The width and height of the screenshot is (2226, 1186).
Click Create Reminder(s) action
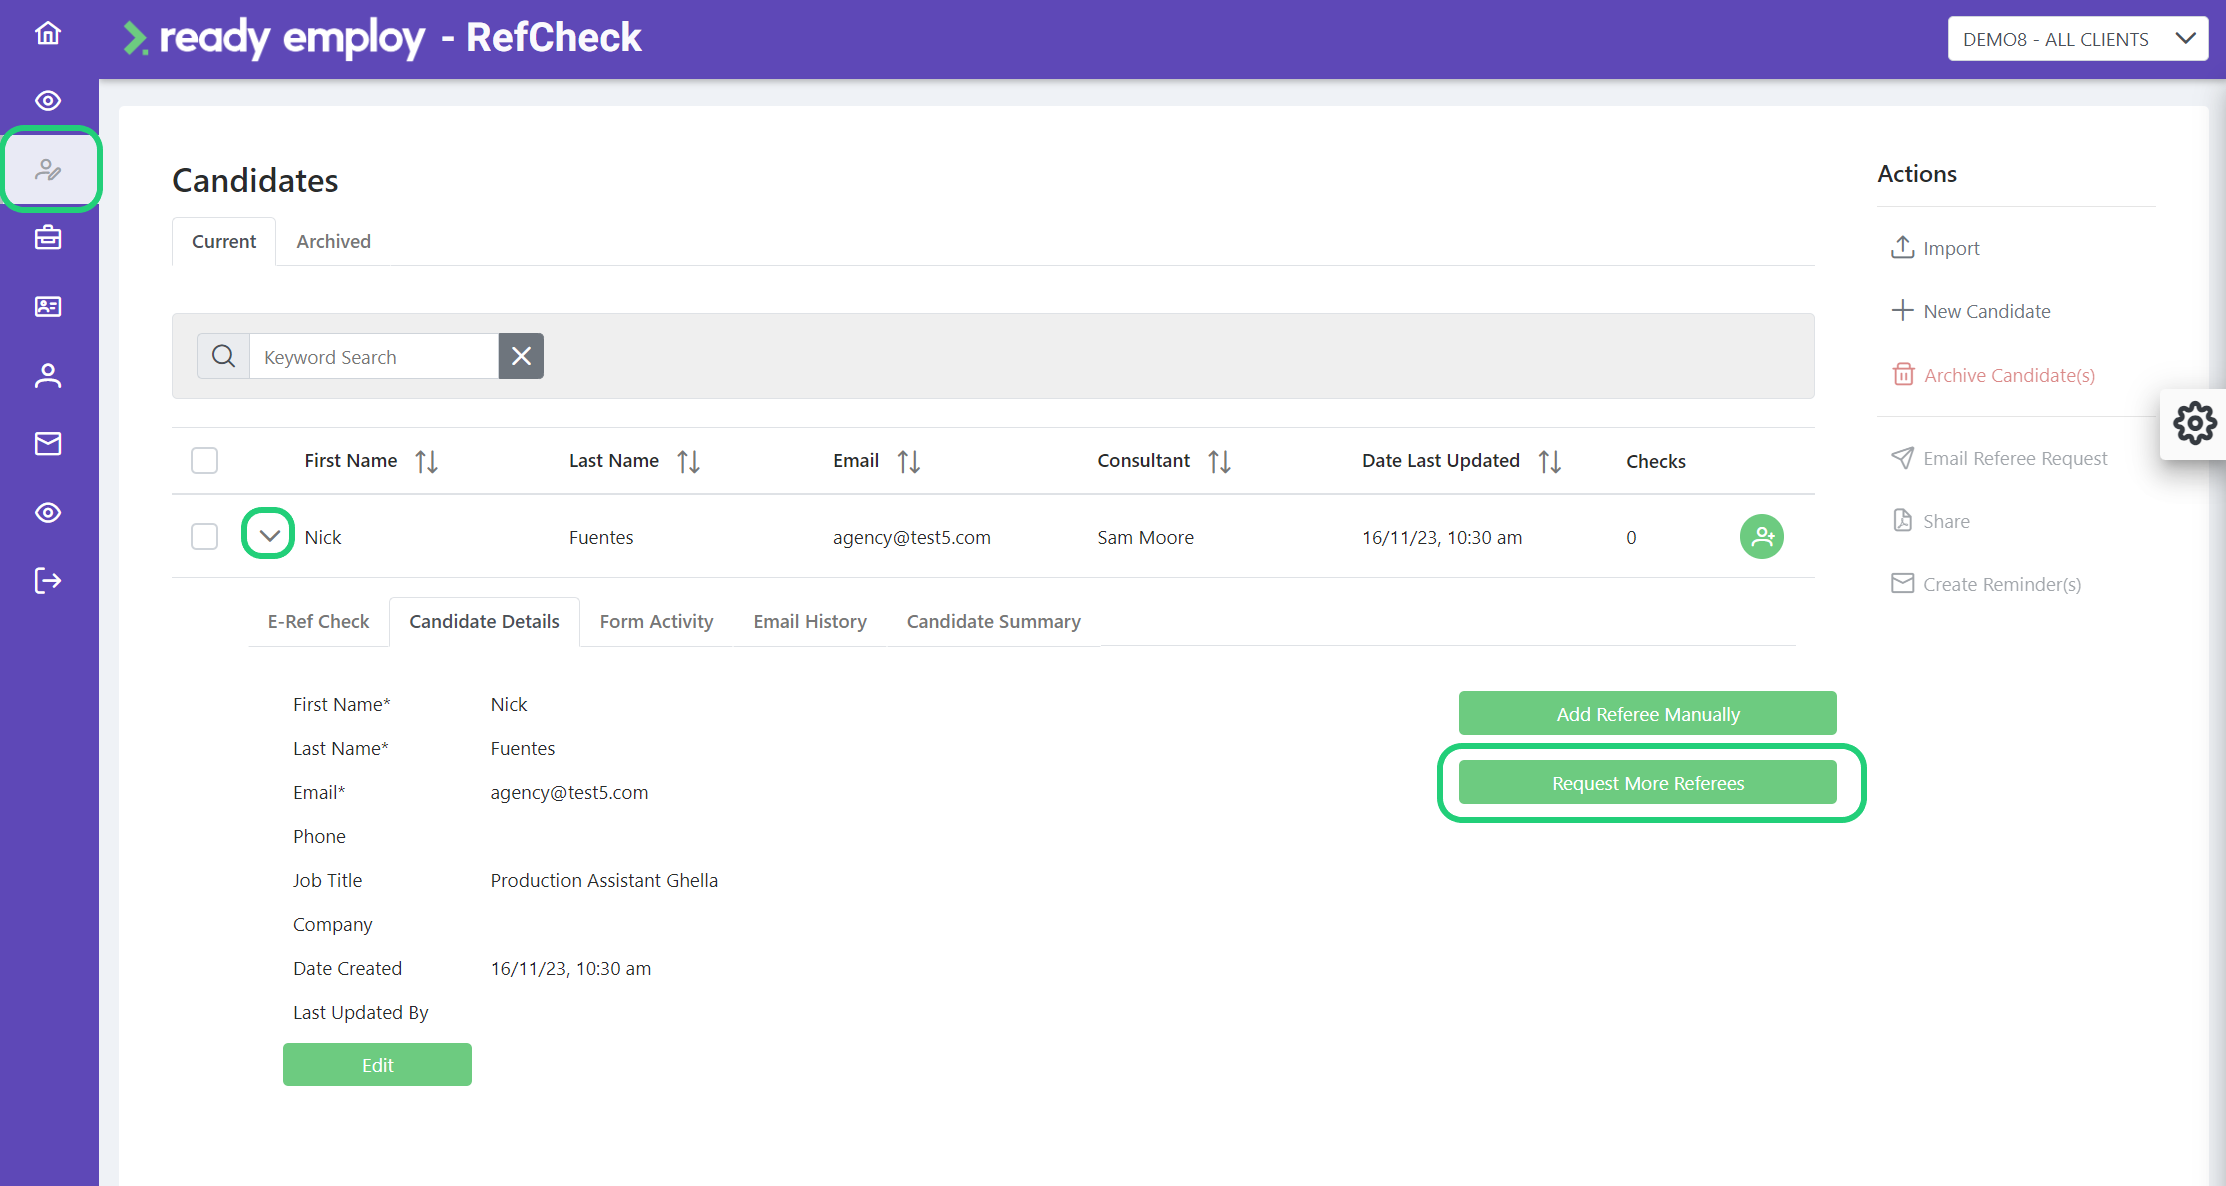click(x=1986, y=584)
